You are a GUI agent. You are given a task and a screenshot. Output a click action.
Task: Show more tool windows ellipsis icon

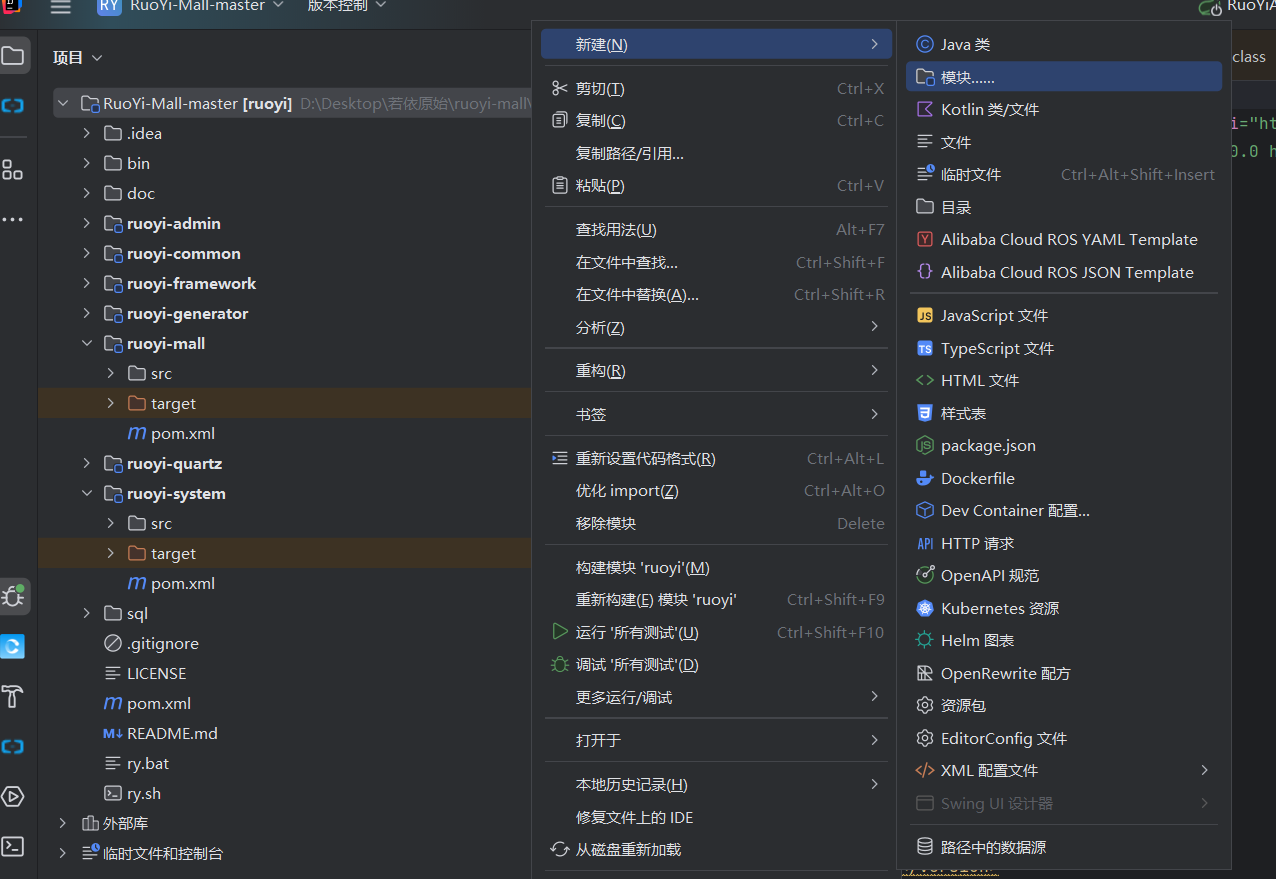click(13, 219)
